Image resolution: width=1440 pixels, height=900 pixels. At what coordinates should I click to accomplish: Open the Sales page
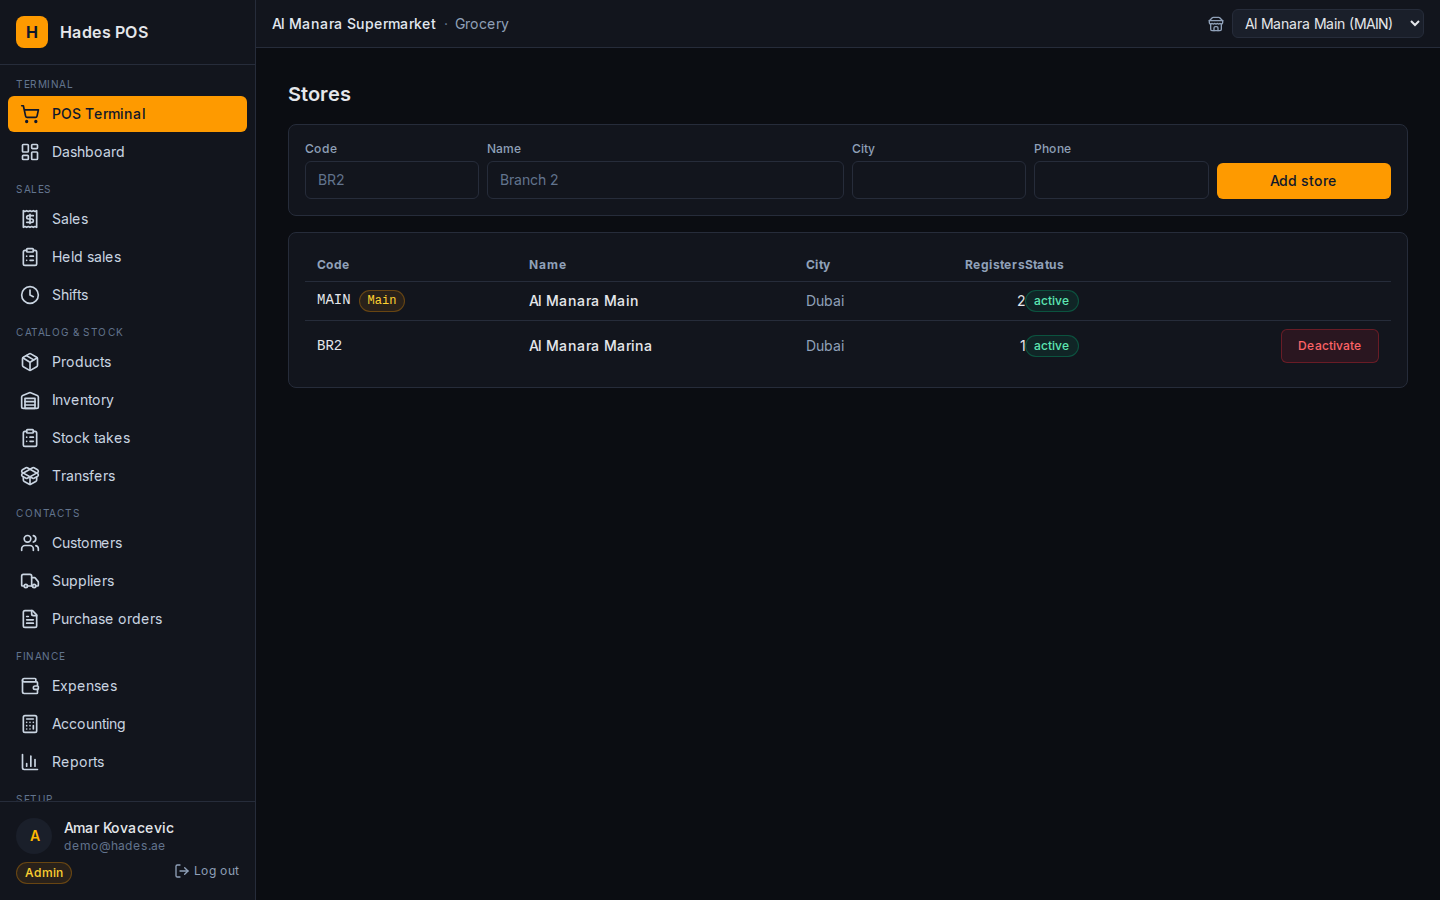pyautogui.click(x=127, y=219)
